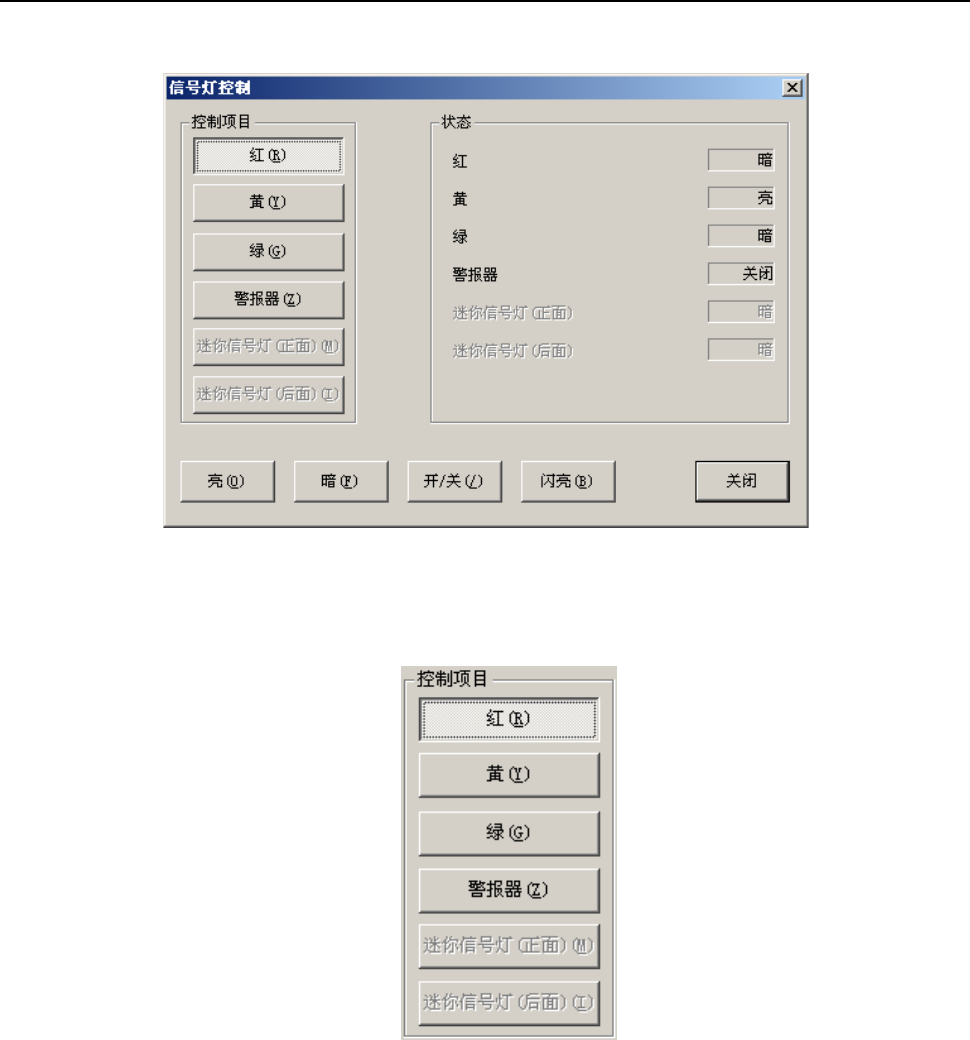
Task: Close the 信号灯控制 dialog with the X
Action: pyautogui.click(x=792, y=88)
